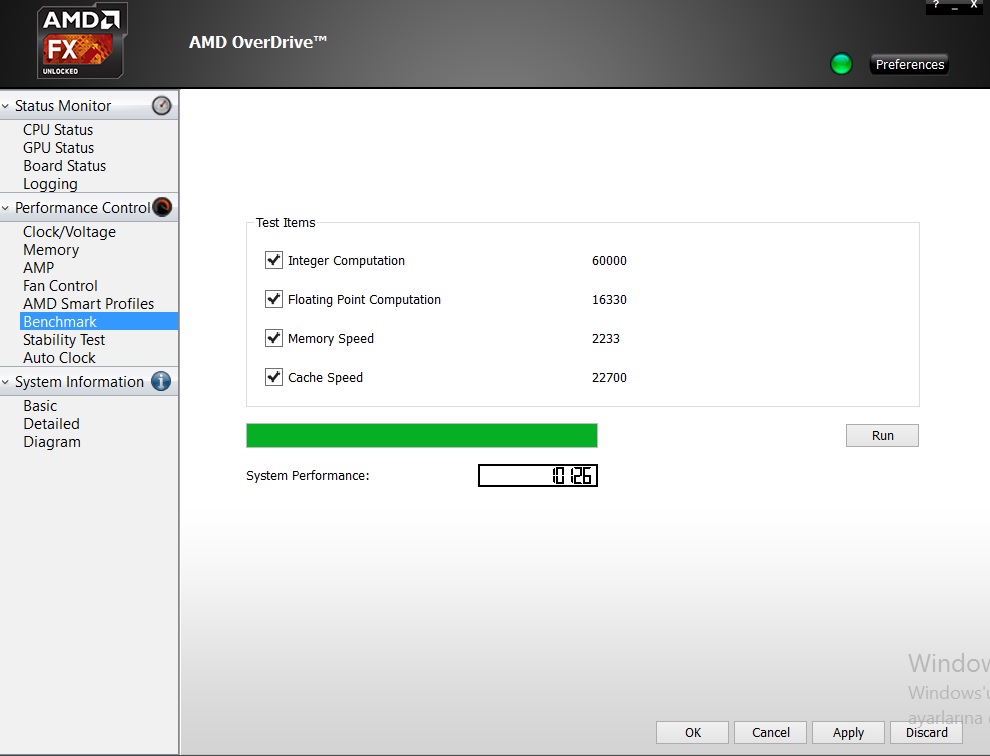Image resolution: width=990 pixels, height=756 pixels.
Task: Click the Floating Point score 16330
Action: click(x=609, y=299)
